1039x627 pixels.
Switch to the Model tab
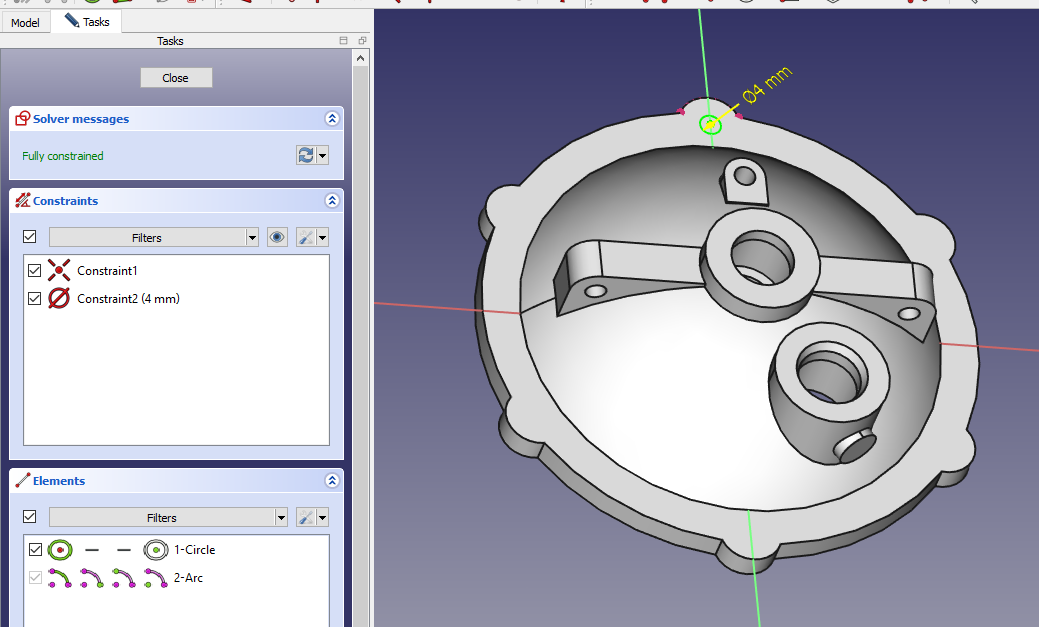[x=25, y=22]
